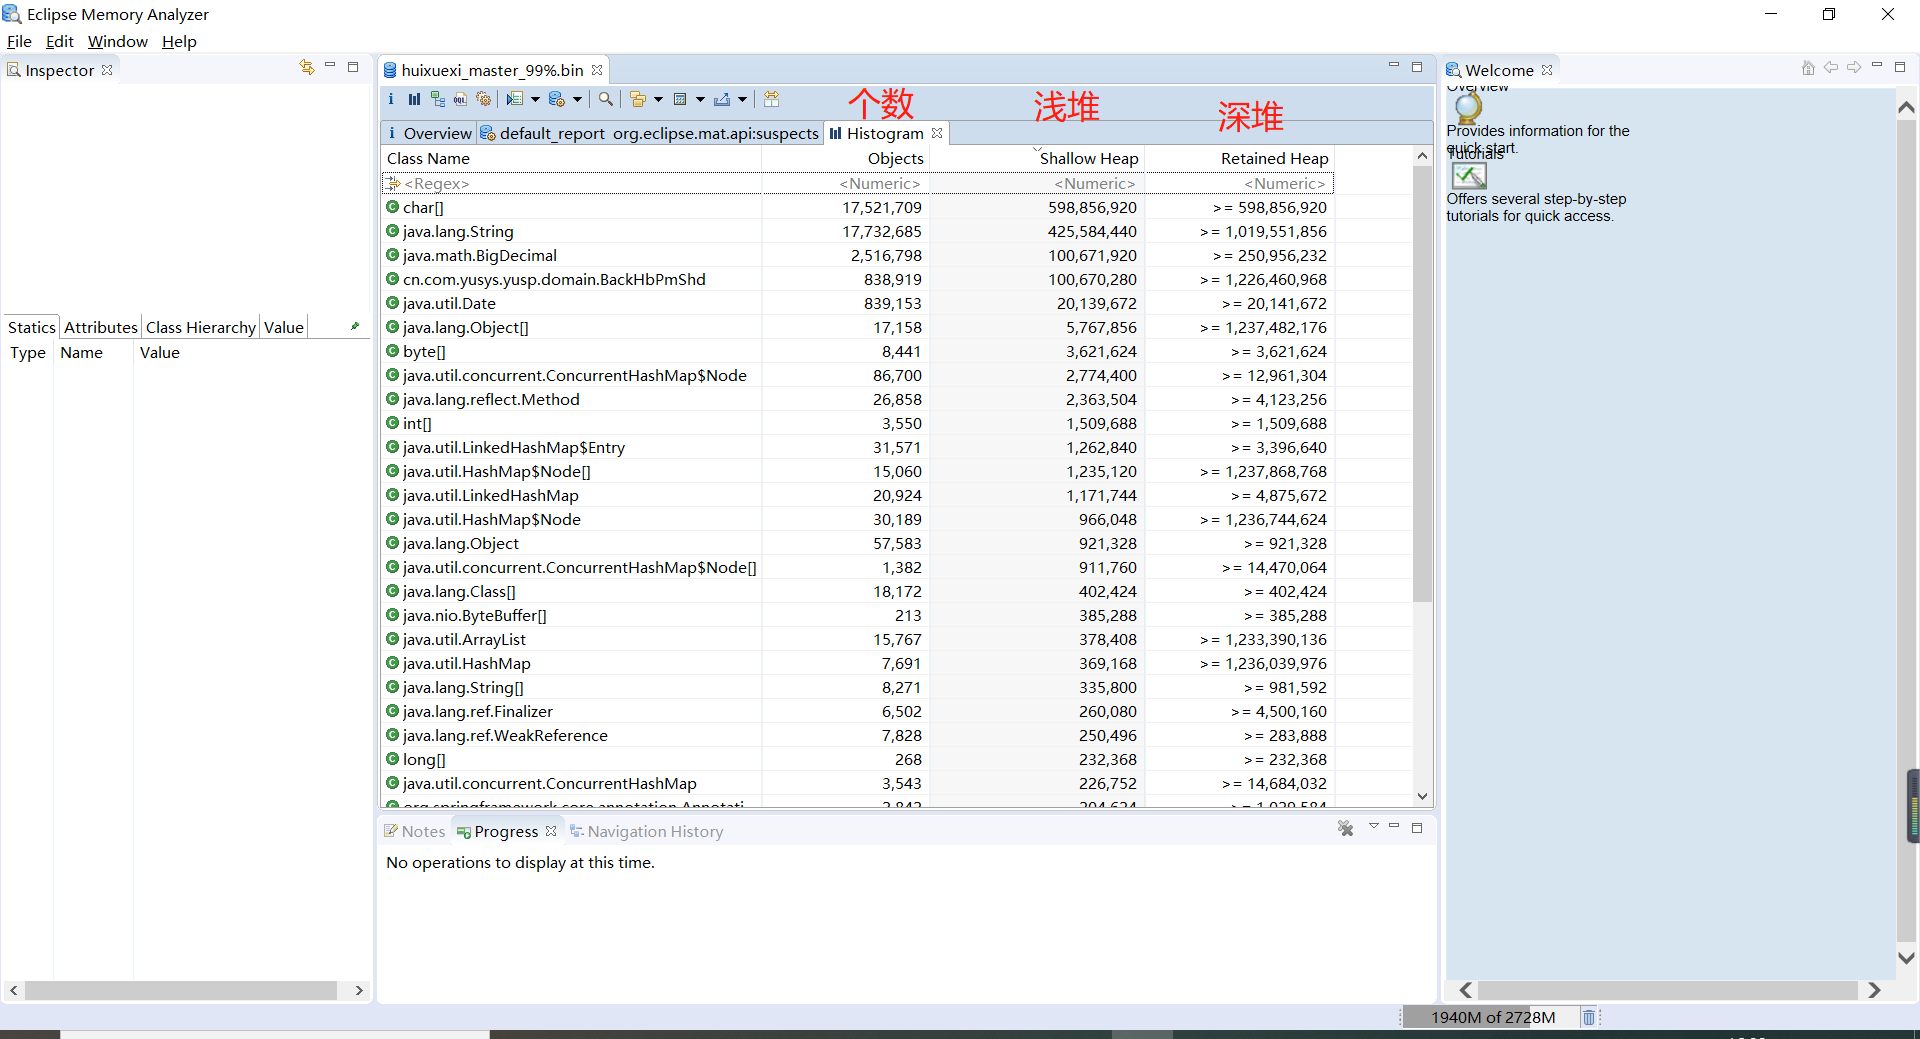
Task: Select the histogram bar-chart toolbar icon
Action: click(x=414, y=99)
